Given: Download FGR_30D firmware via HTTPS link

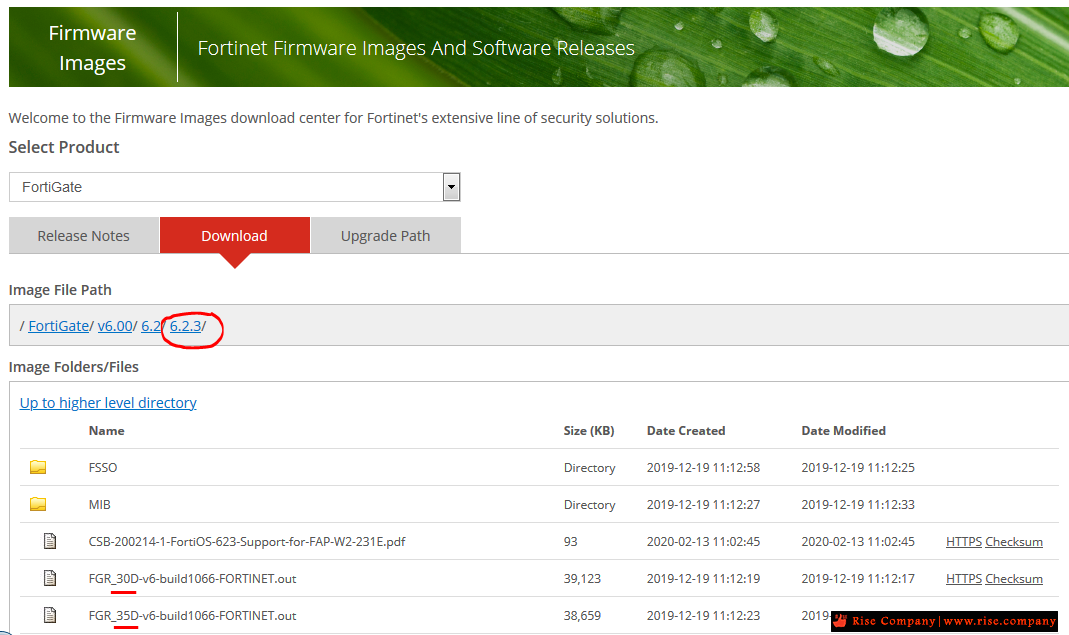Looking at the screenshot, I should [963, 578].
